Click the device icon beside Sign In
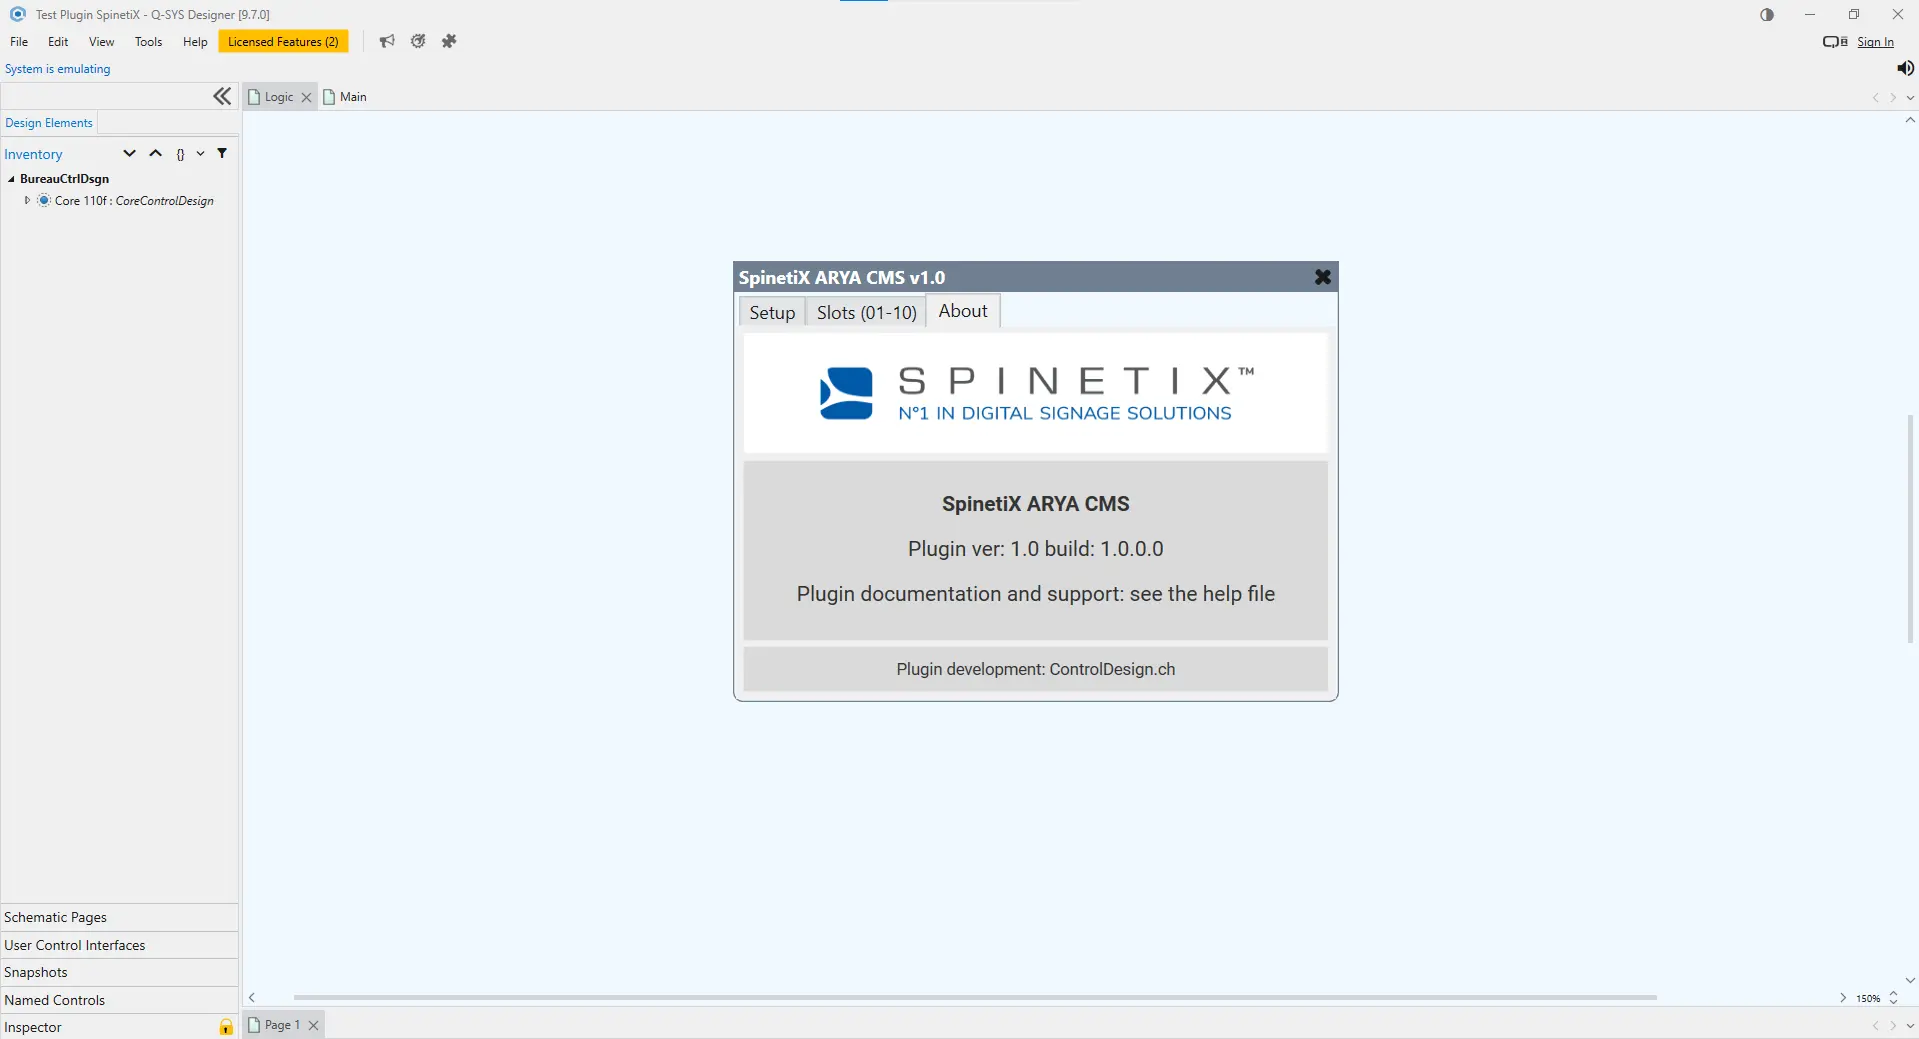This screenshot has height=1039, width=1919. (1835, 42)
